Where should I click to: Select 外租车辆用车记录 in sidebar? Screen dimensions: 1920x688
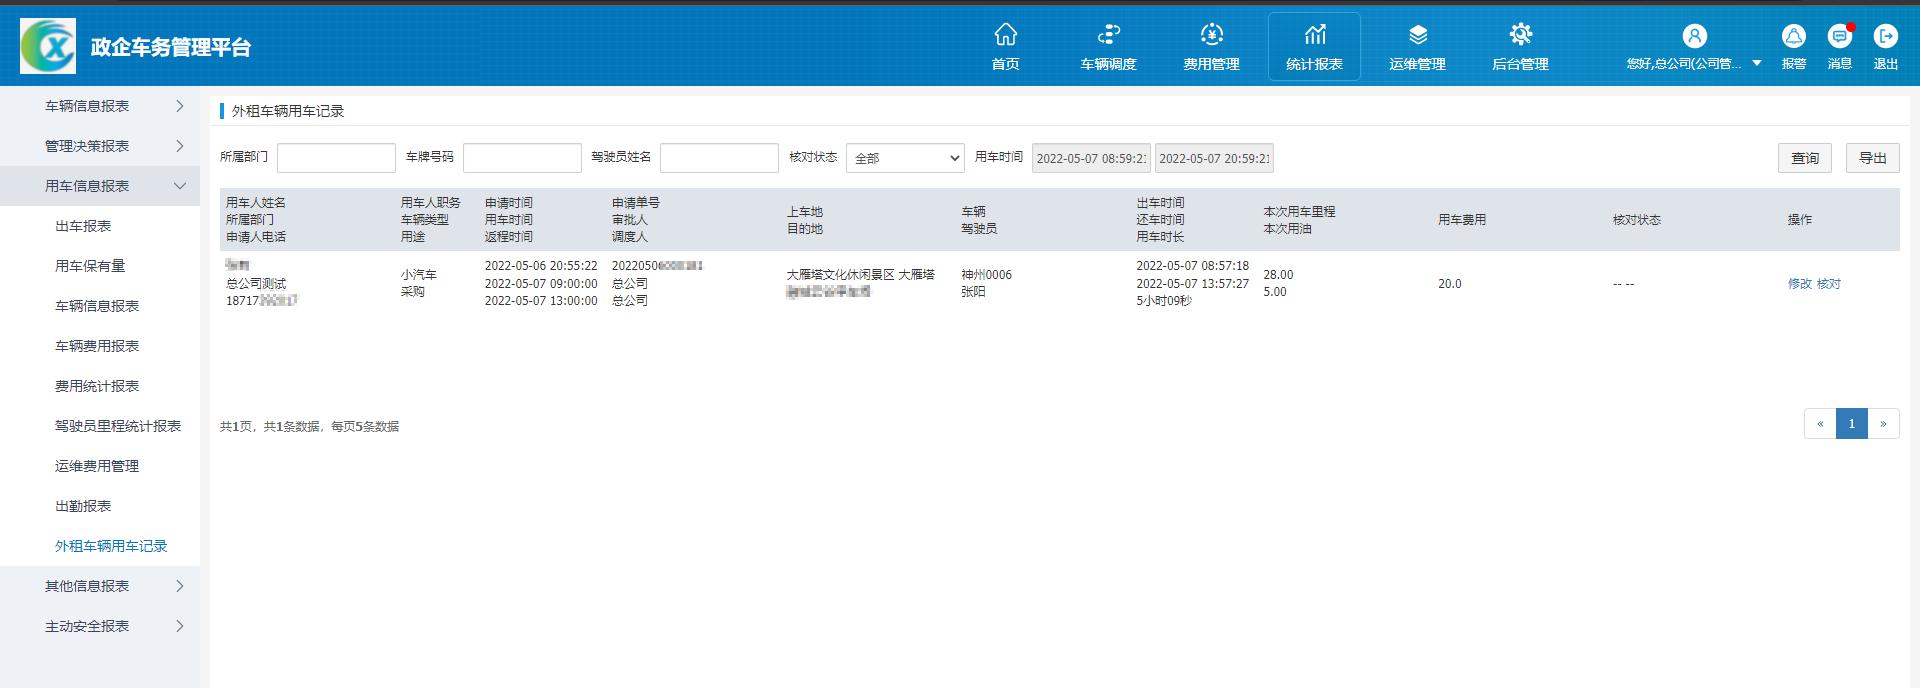pyautogui.click(x=111, y=546)
